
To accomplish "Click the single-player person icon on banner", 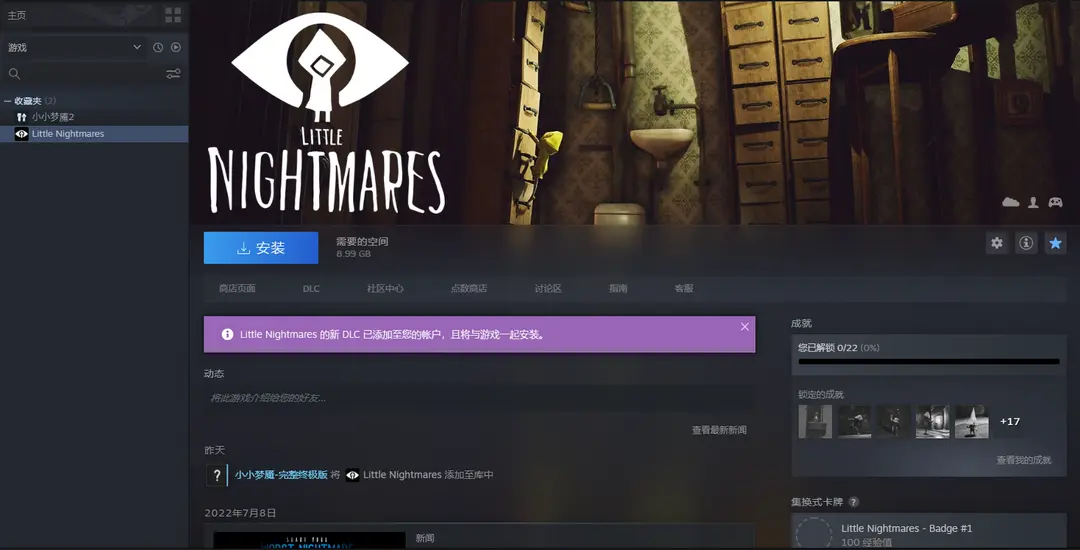I will click(1033, 202).
